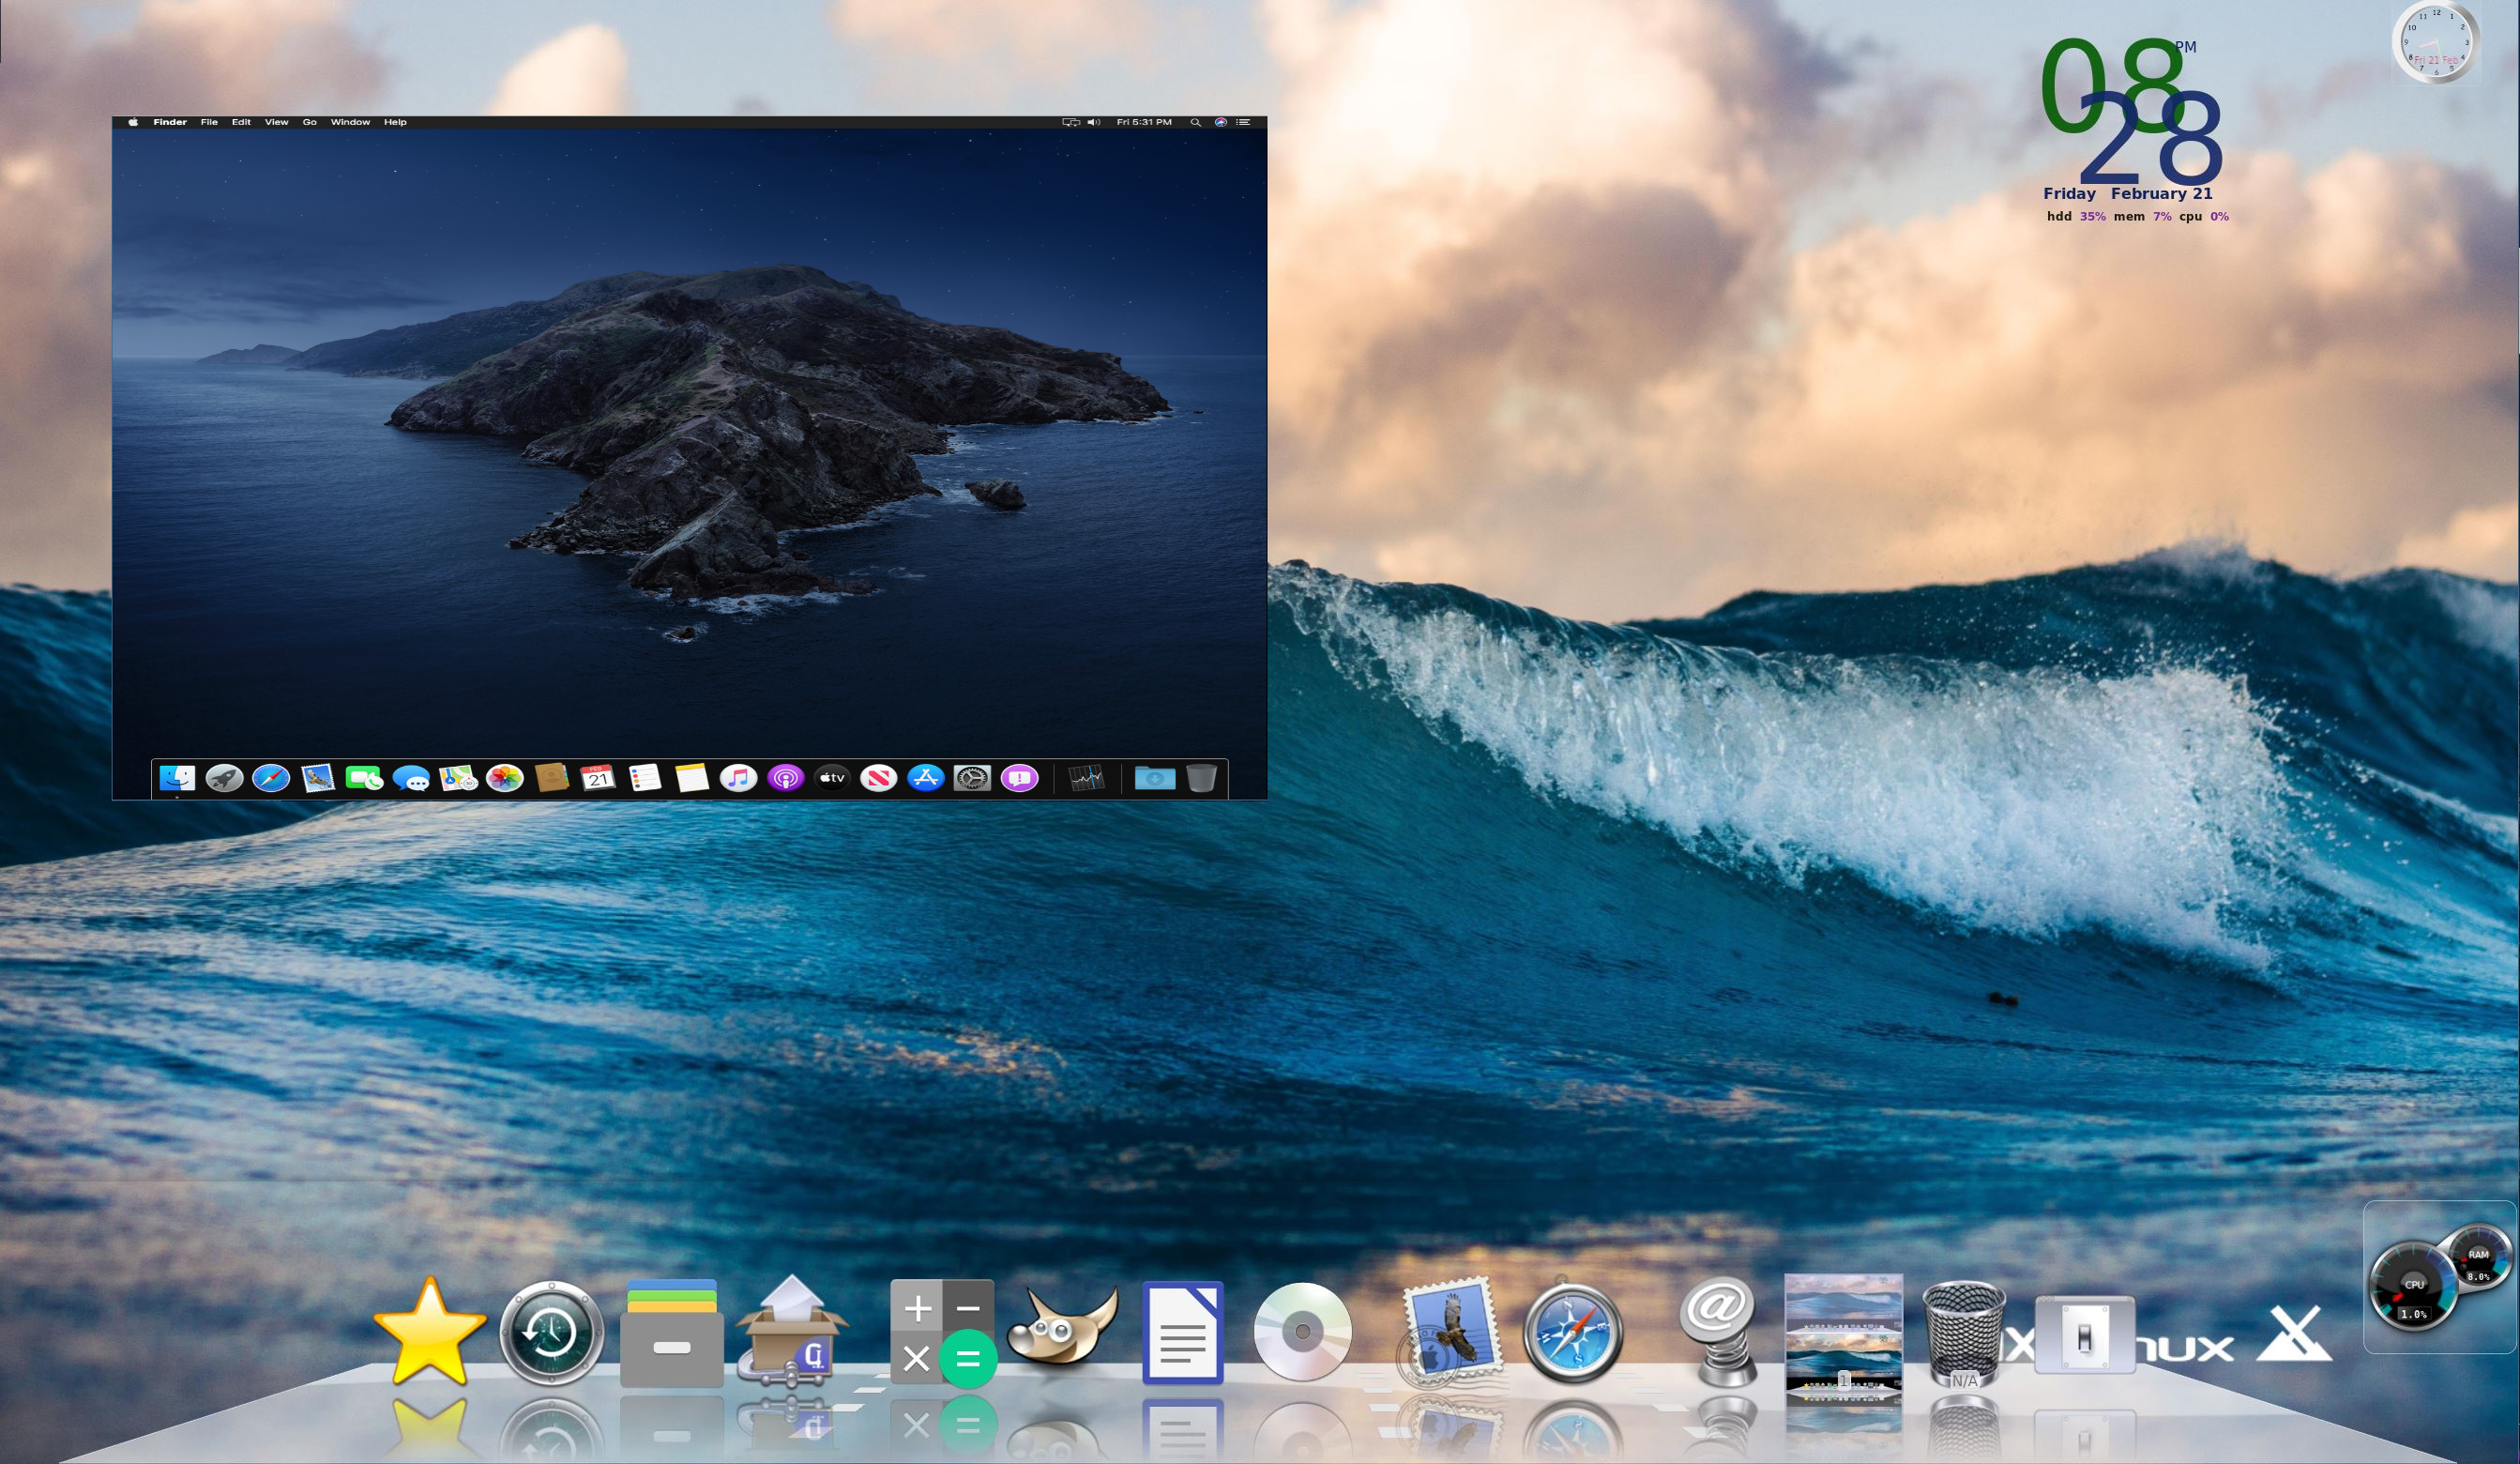Click the volume speaker menu bar icon
Screen dimensions: 2520x1464
(x=1094, y=122)
